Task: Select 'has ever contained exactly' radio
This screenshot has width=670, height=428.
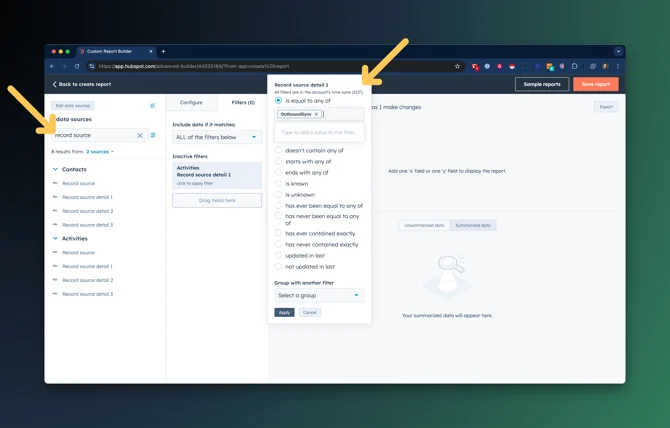Action: 278,234
